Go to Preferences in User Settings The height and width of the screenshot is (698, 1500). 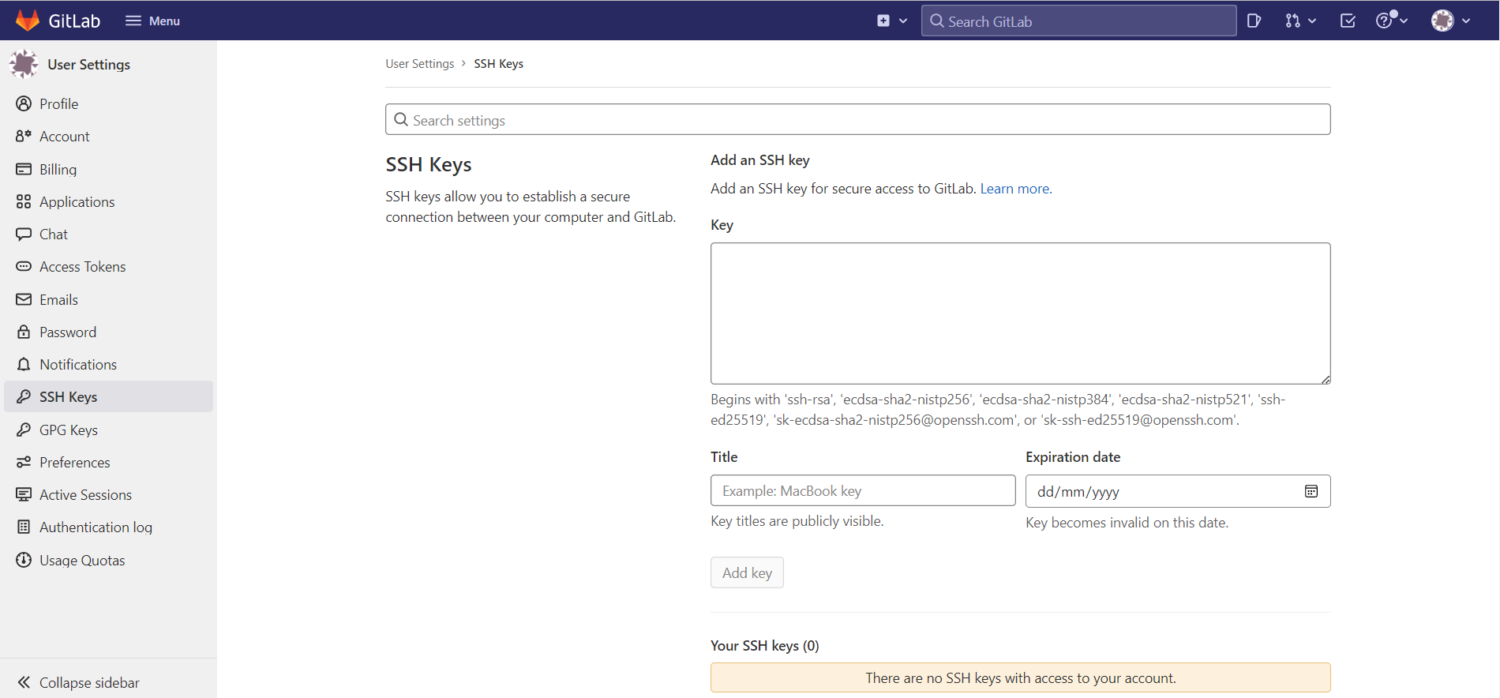[74, 462]
